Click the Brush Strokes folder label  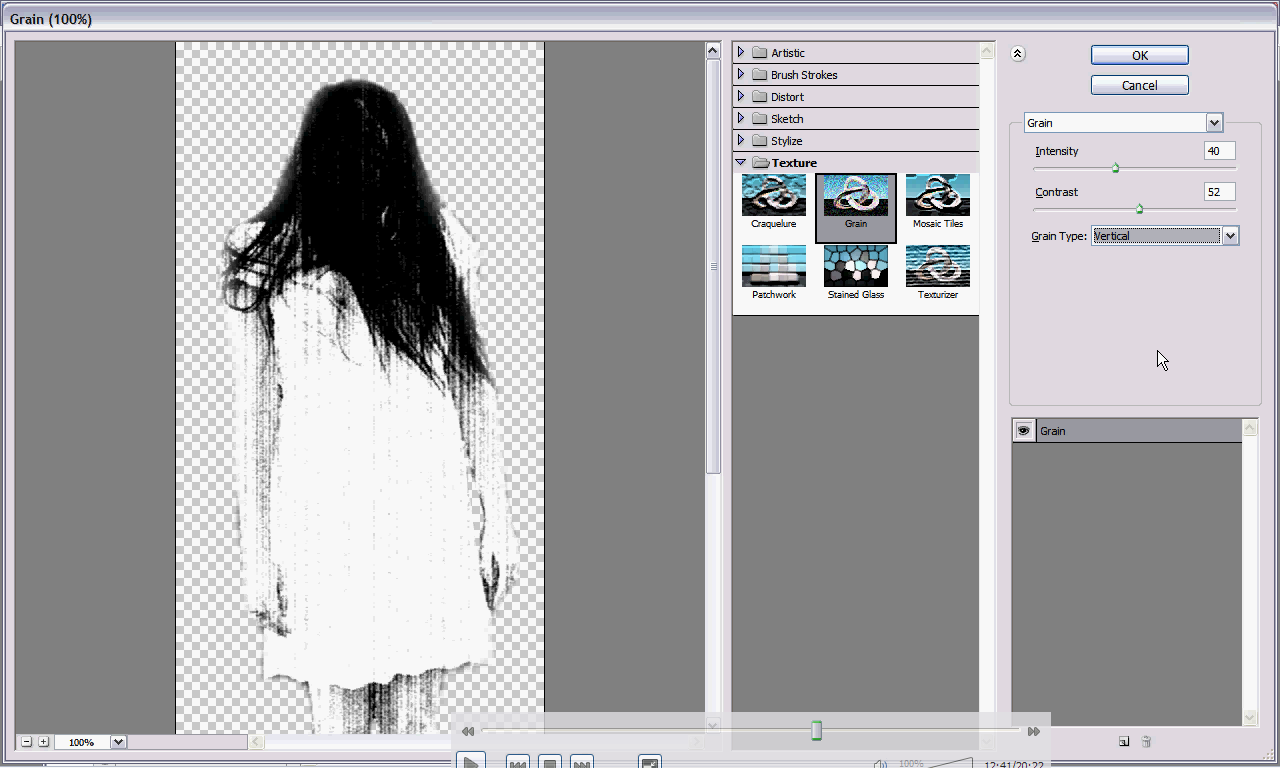coord(804,75)
